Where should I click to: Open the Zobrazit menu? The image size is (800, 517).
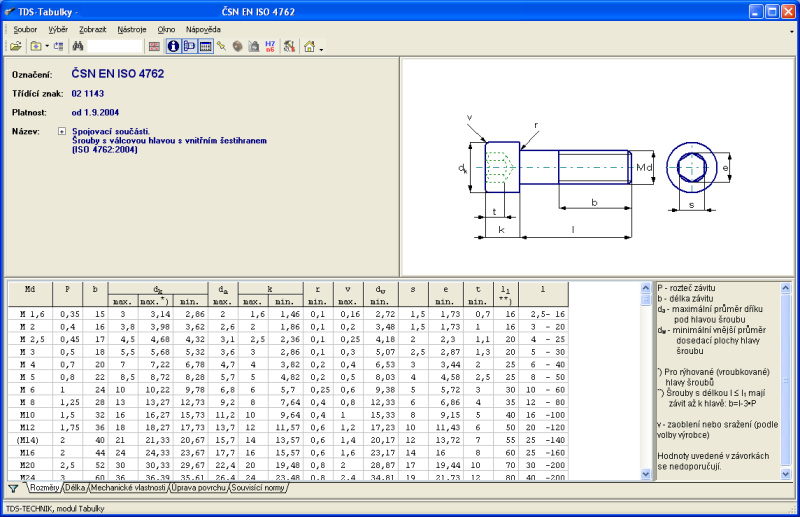pos(92,30)
